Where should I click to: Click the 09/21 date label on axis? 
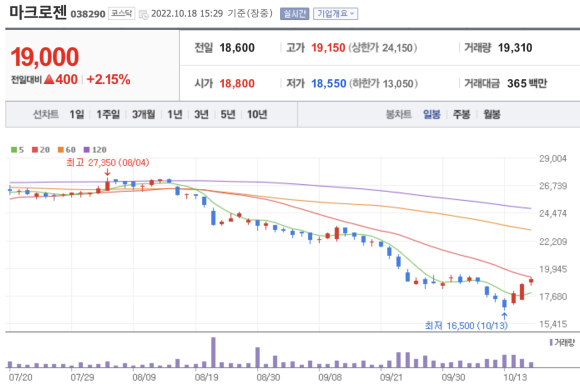(x=392, y=378)
